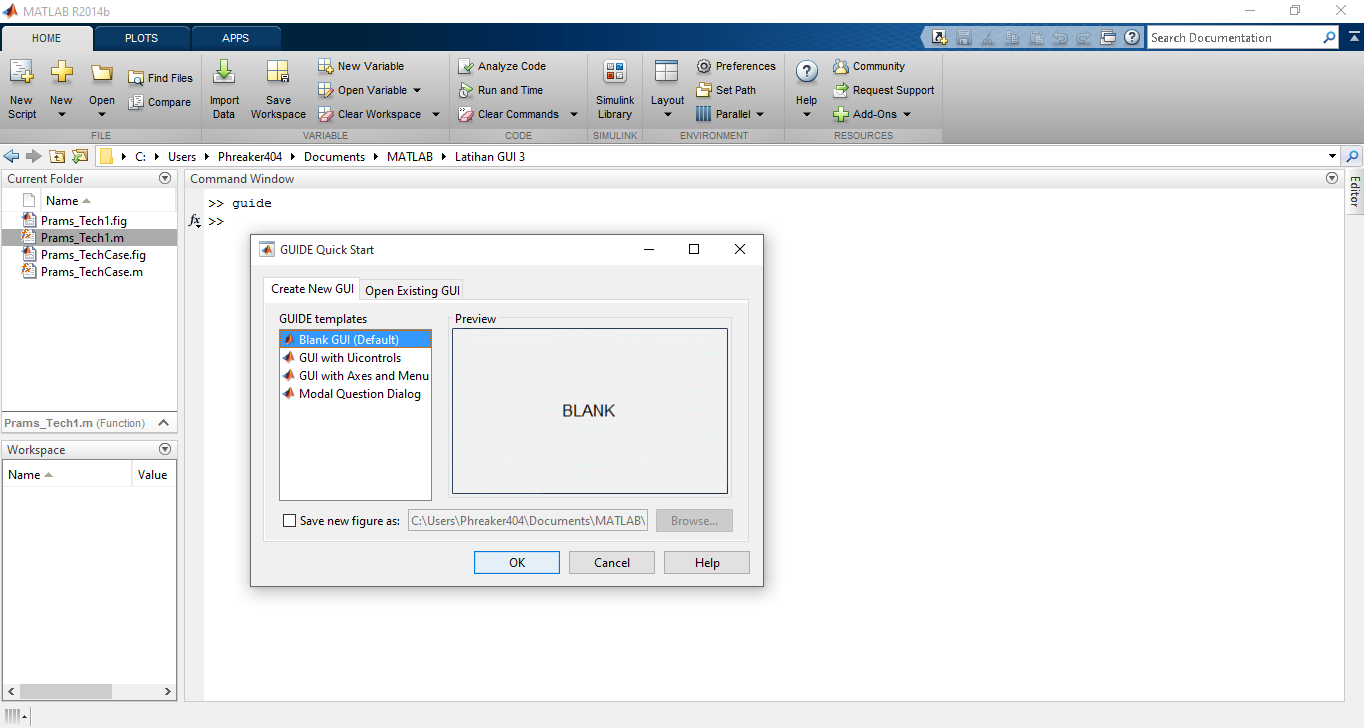Confirm with the OK button

tap(516, 561)
